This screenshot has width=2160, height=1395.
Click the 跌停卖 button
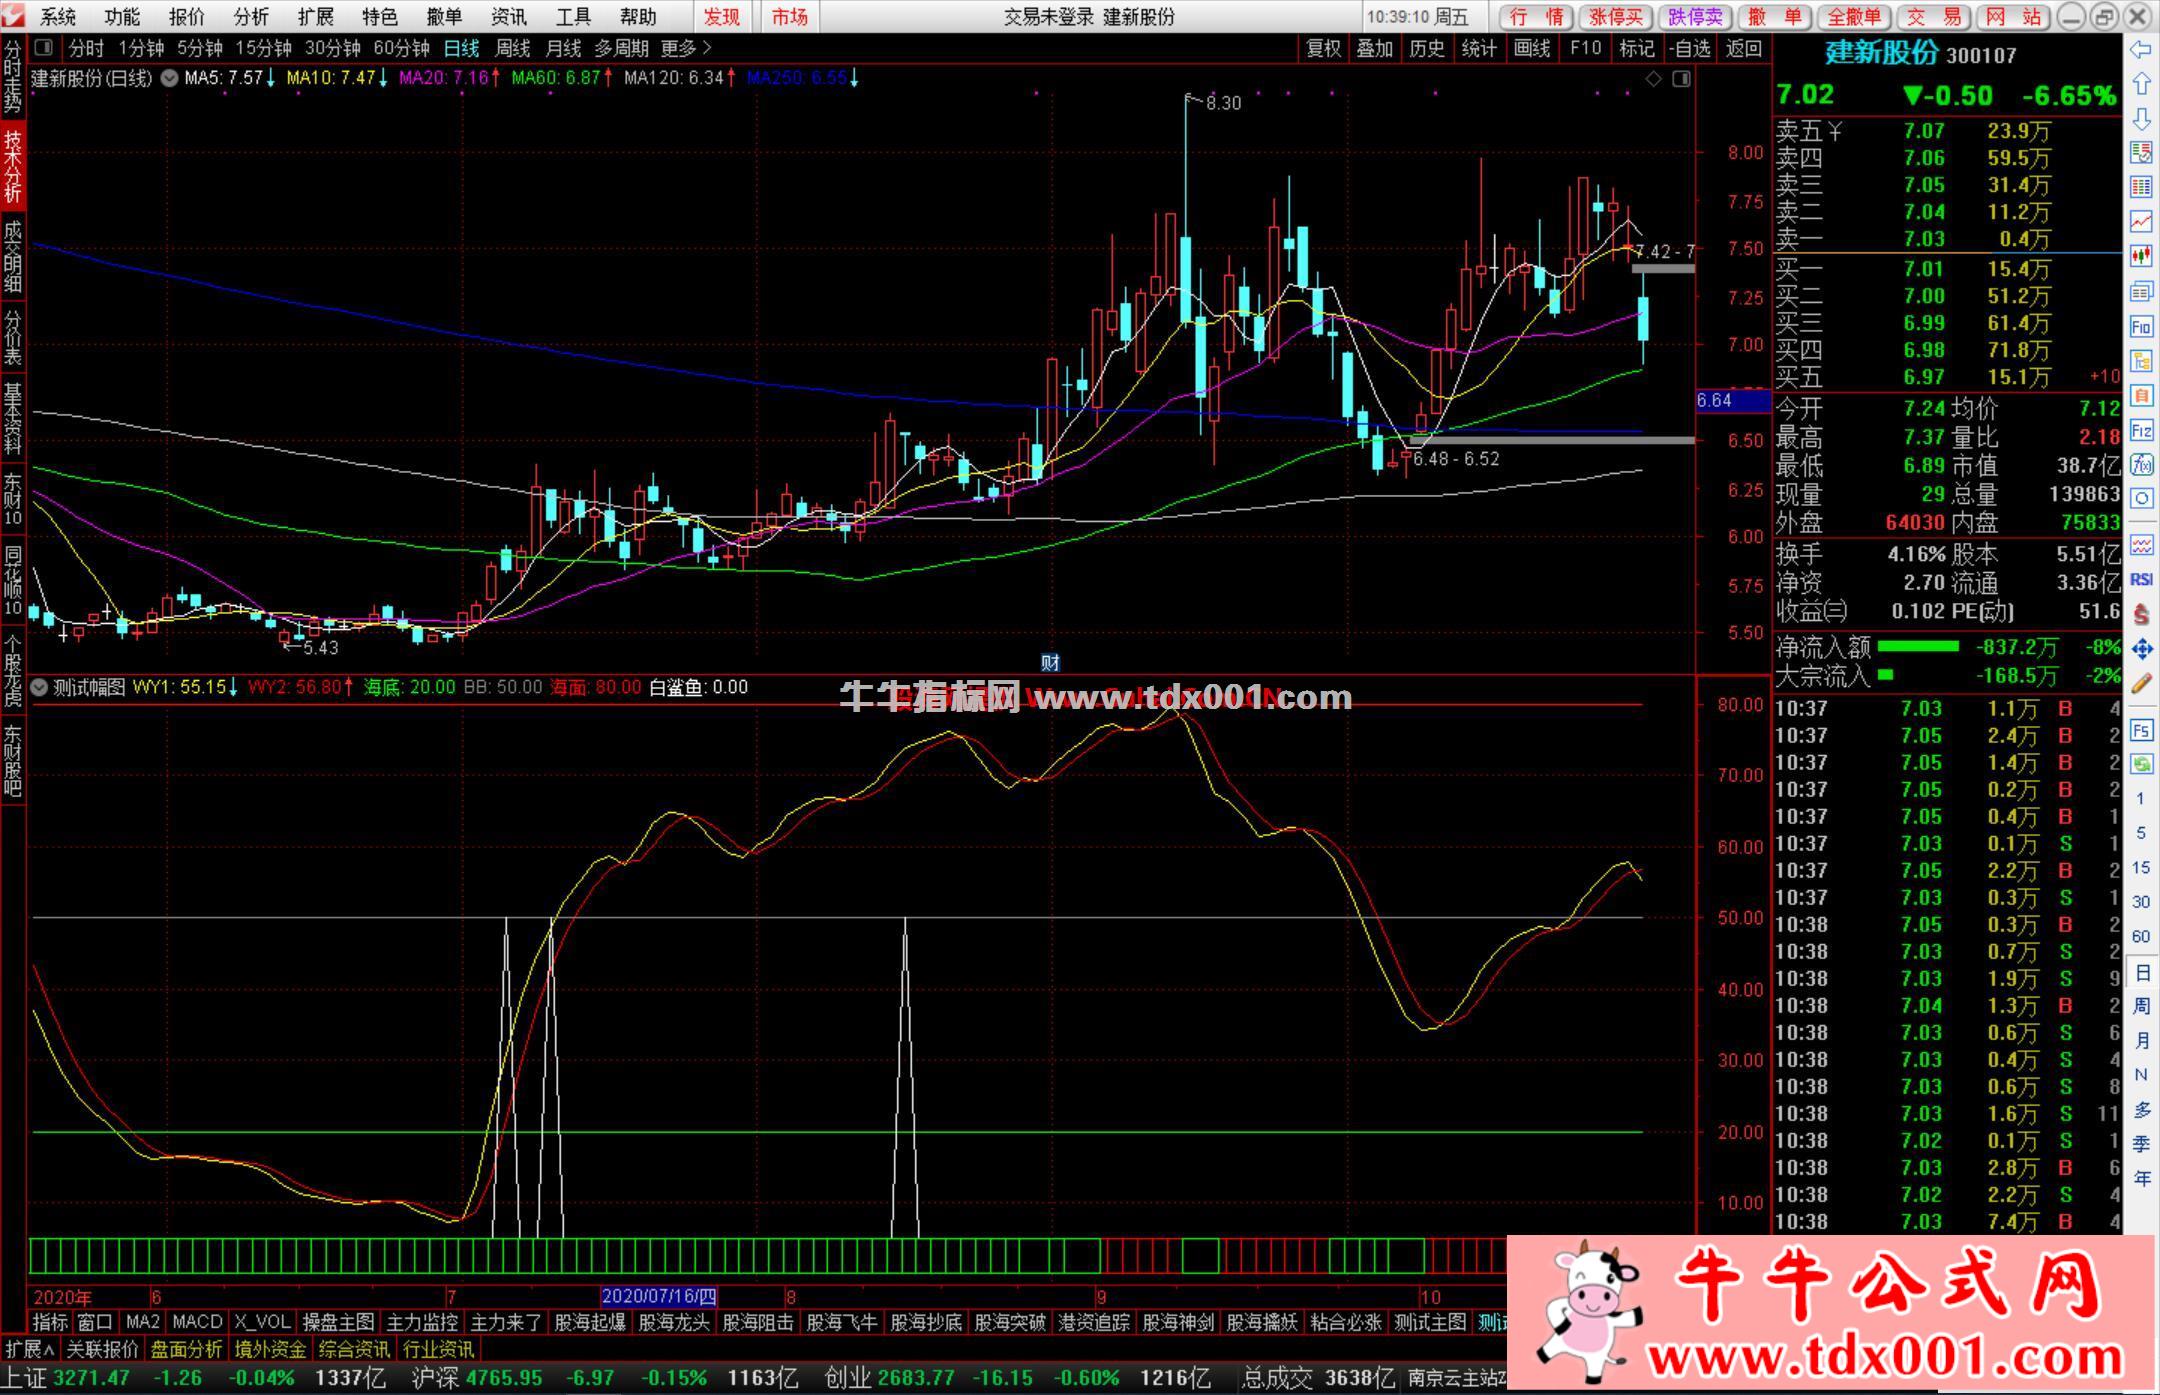pos(1695,17)
